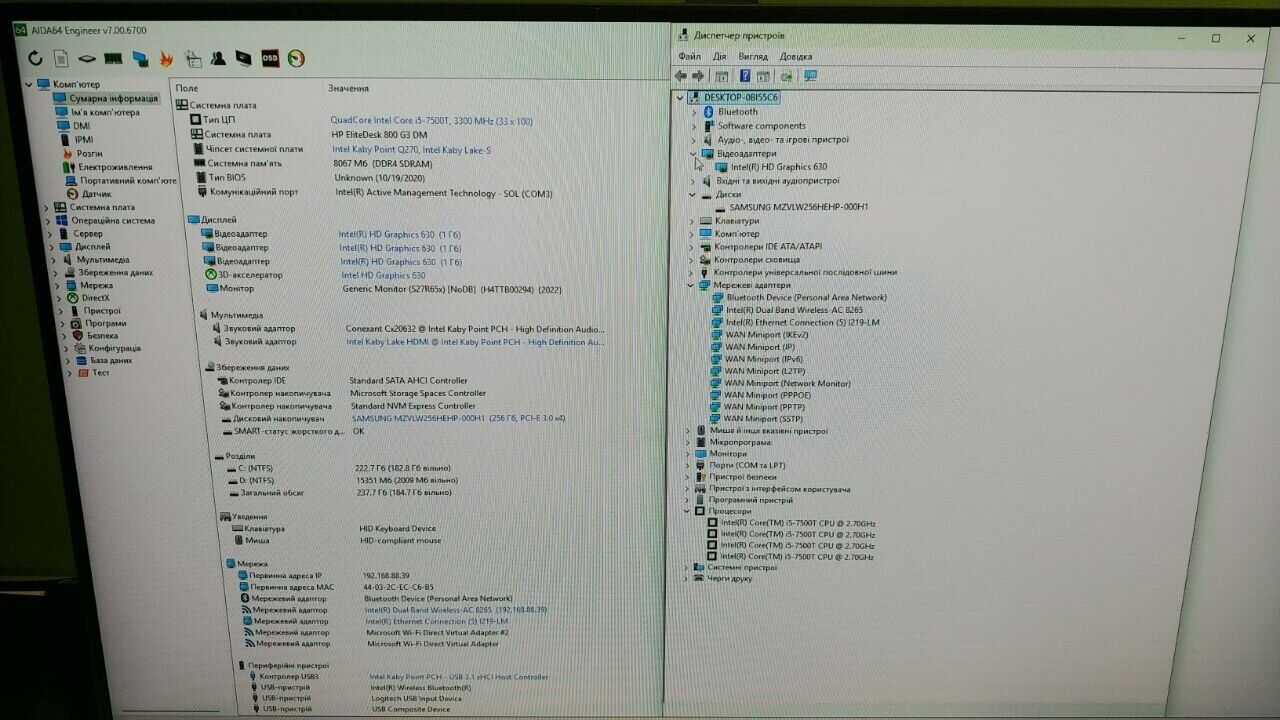This screenshot has height=720, width=1280.
Task: Open the Intel Kaby Point Q270 chipset link
Action: click(x=411, y=150)
